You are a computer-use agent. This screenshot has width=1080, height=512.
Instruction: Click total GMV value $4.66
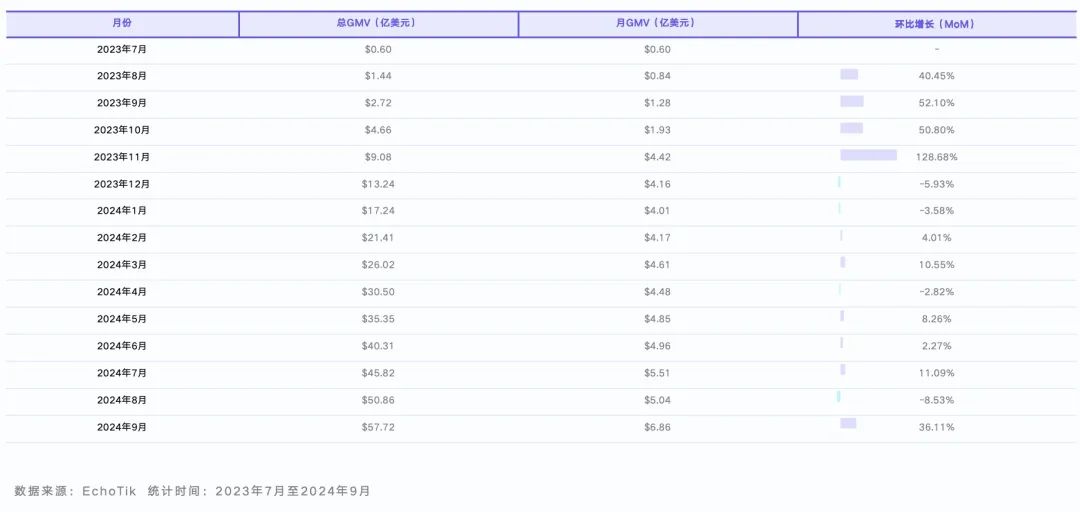[378, 130]
